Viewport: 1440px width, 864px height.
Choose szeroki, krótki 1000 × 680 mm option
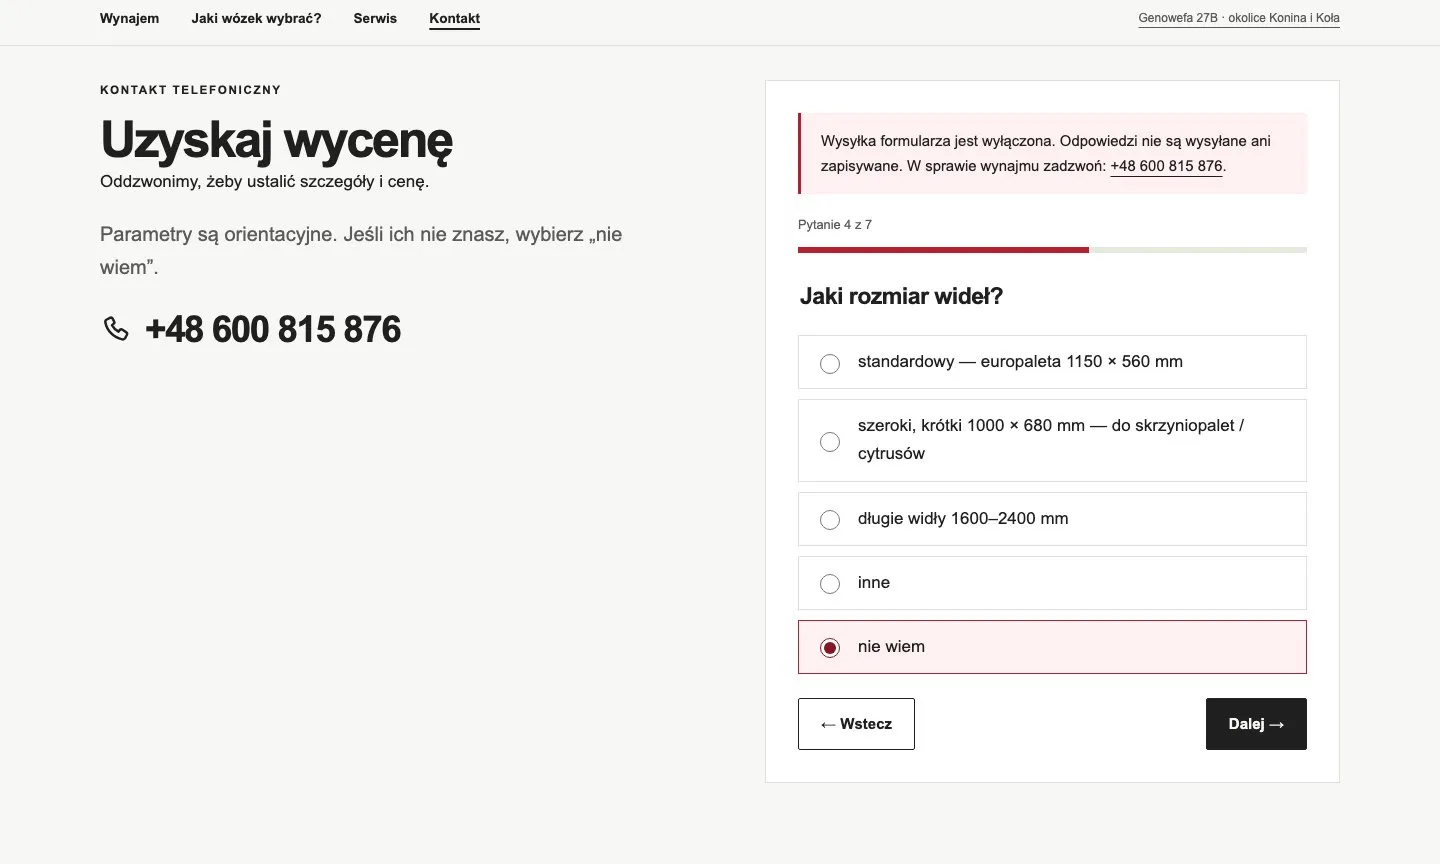1052,440
